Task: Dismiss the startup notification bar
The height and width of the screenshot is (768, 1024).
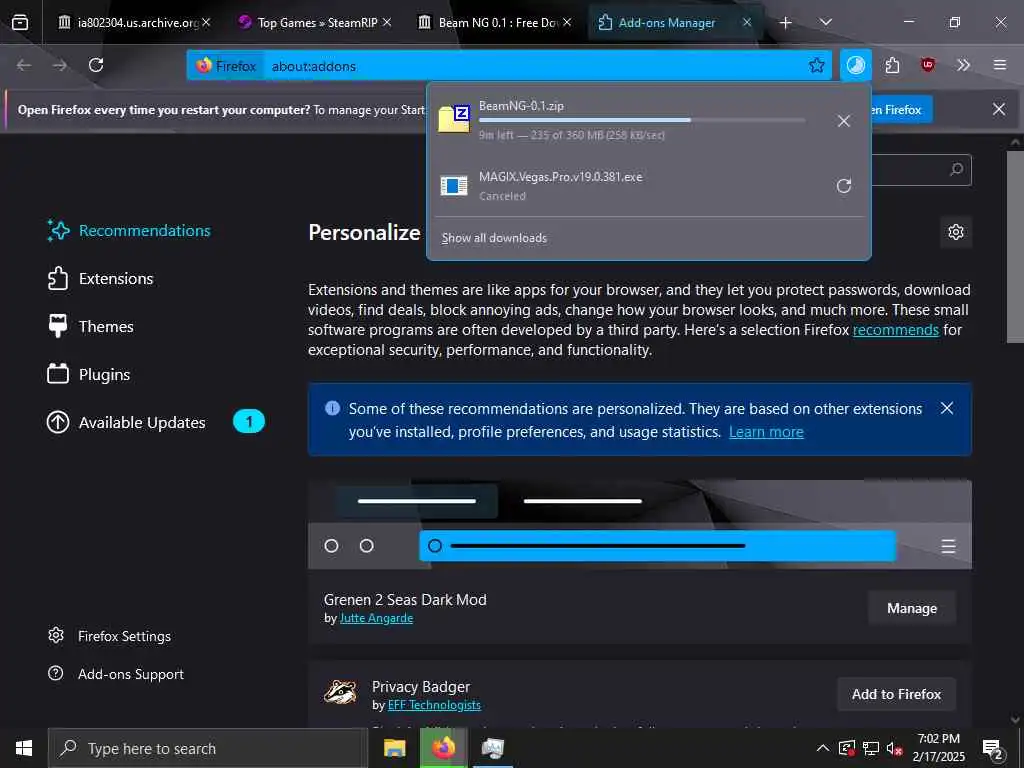Action: (x=999, y=109)
